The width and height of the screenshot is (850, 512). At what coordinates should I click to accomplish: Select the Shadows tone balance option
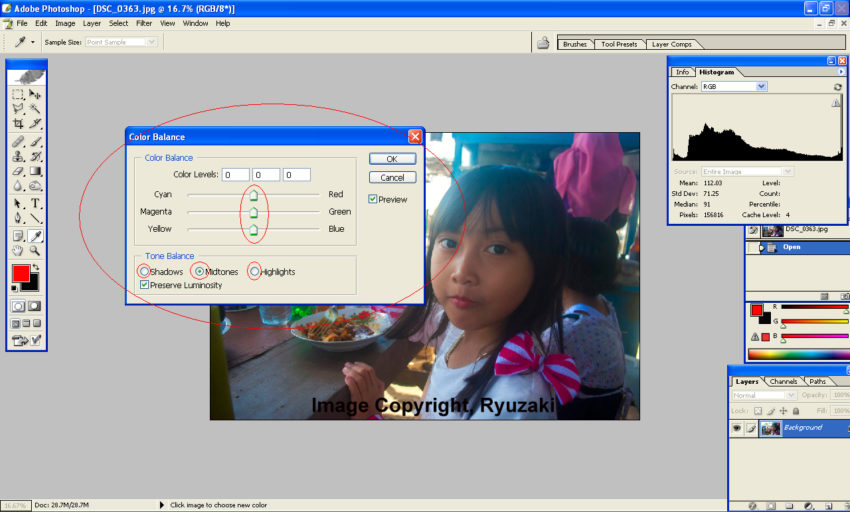click(145, 272)
